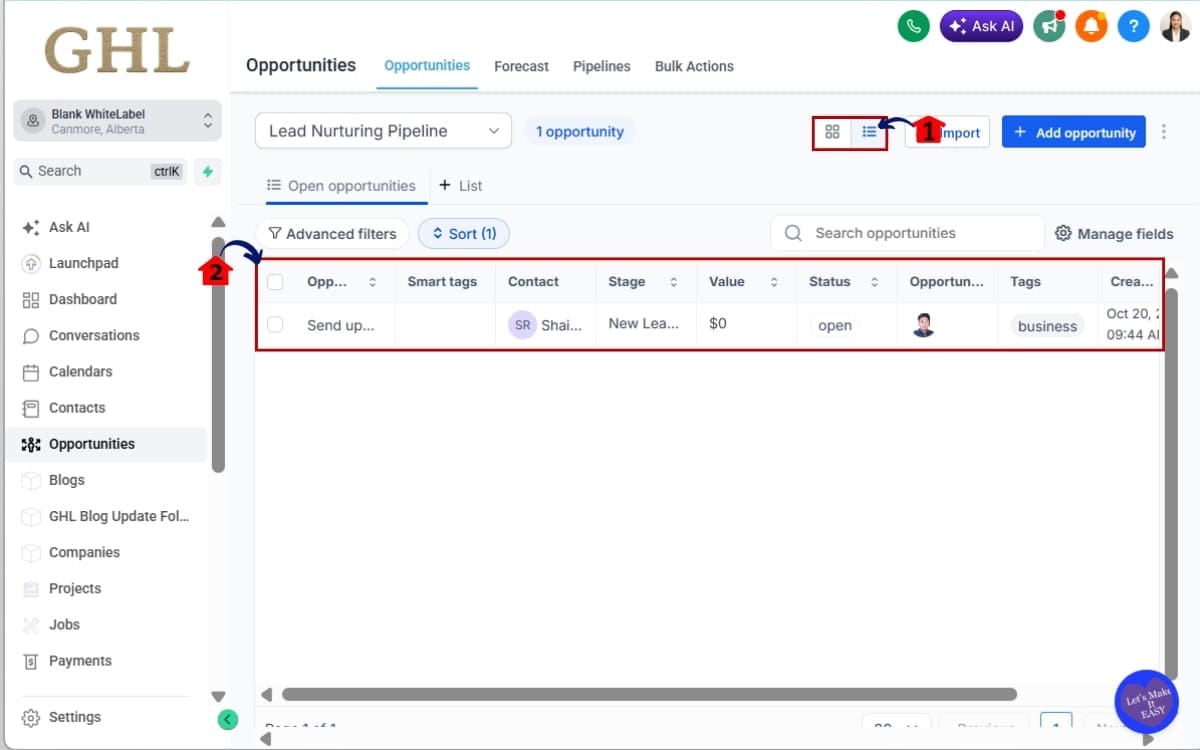Open Conversations from sidebar
The image size is (1200, 750).
(x=94, y=335)
